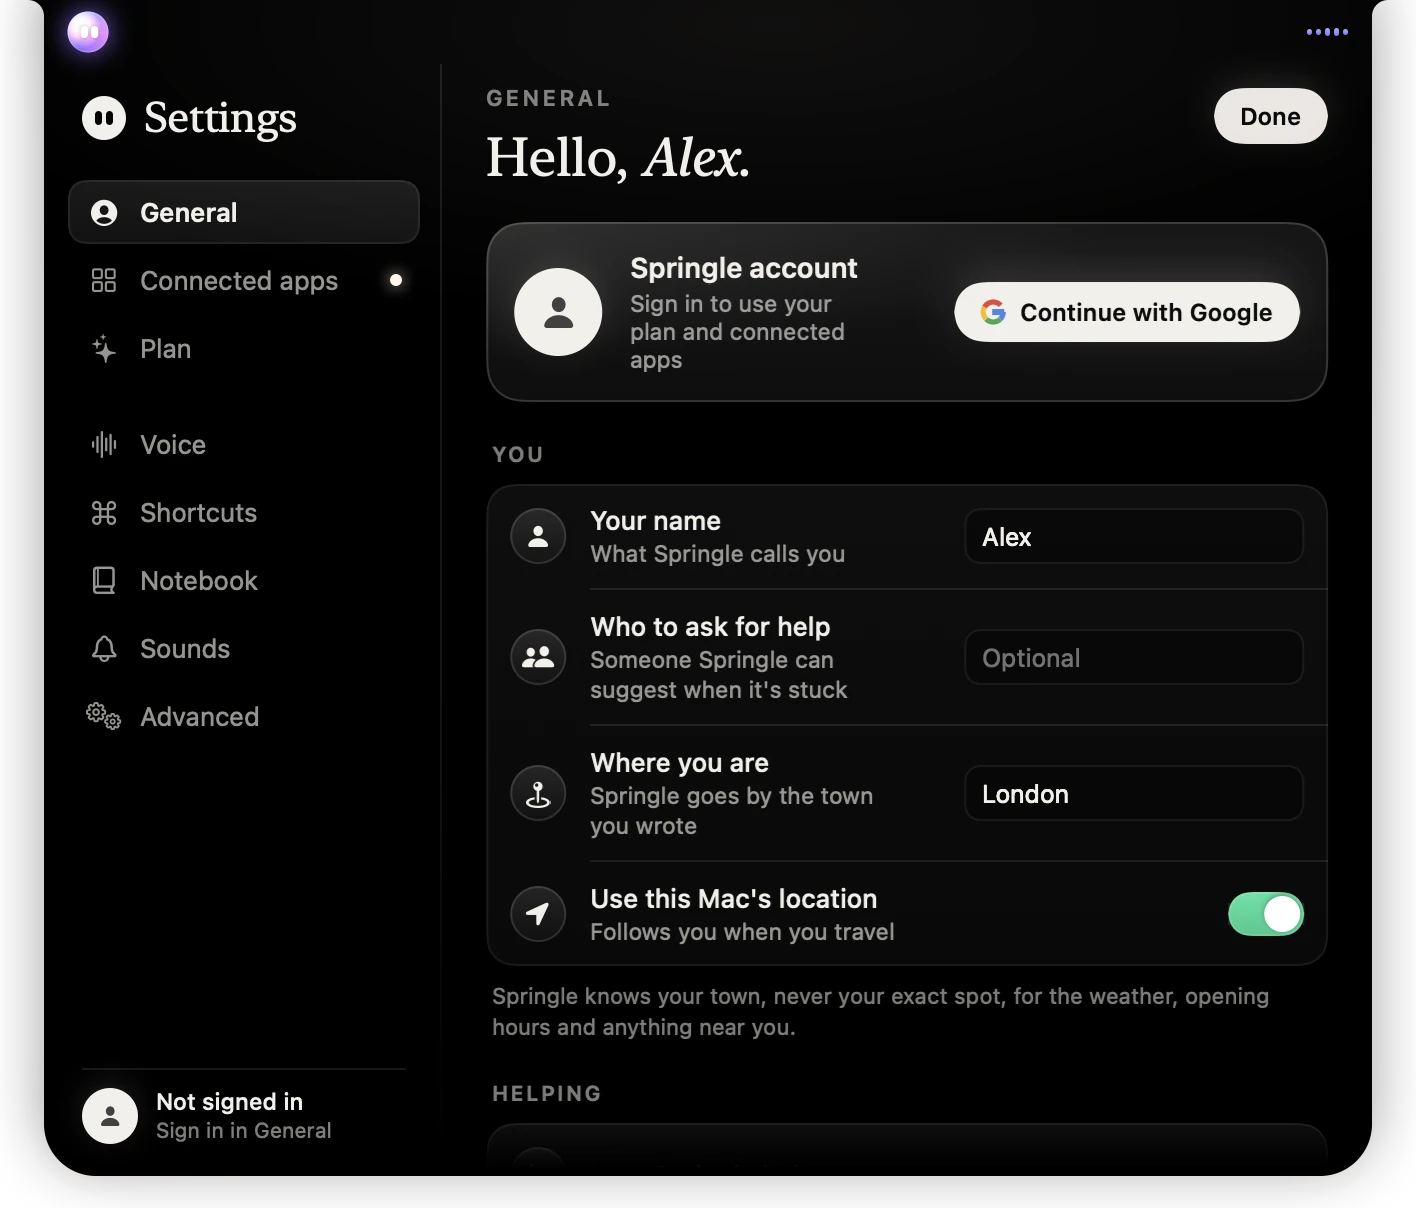Click the Settings title text

tap(220, 119)
